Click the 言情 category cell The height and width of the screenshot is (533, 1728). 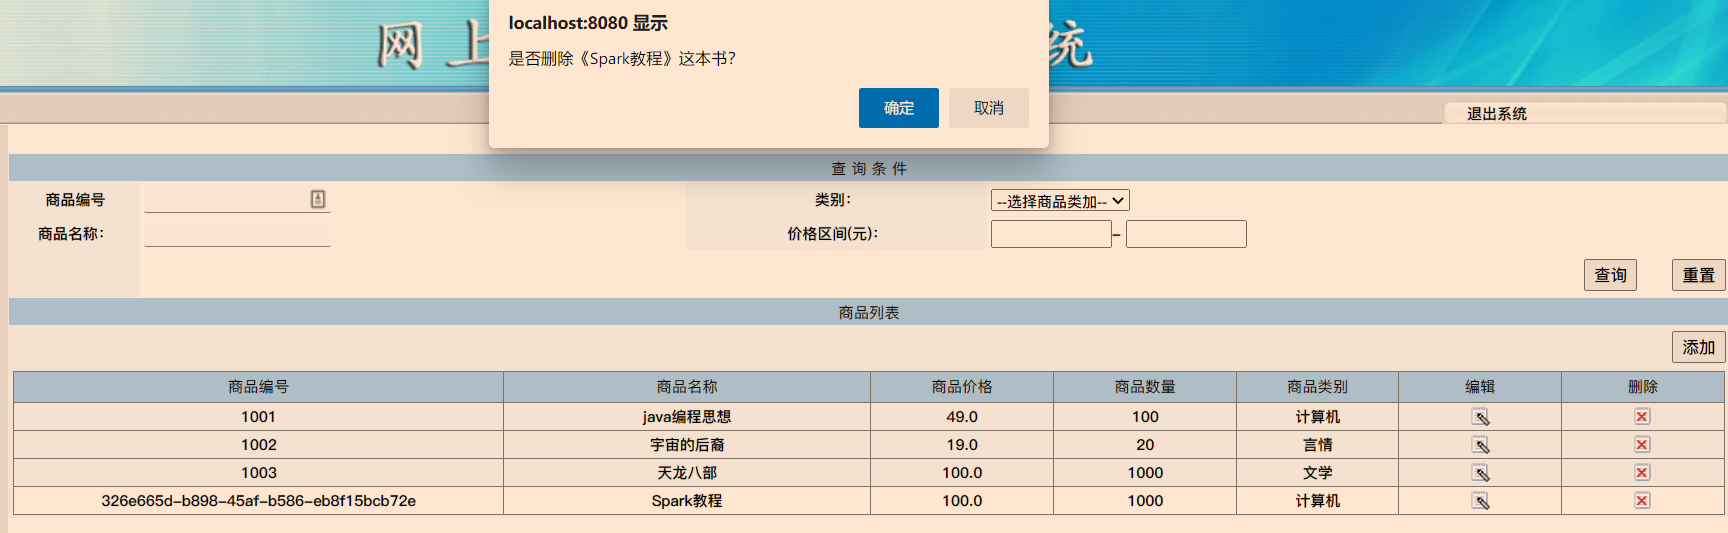click(x=1317, y=445)
